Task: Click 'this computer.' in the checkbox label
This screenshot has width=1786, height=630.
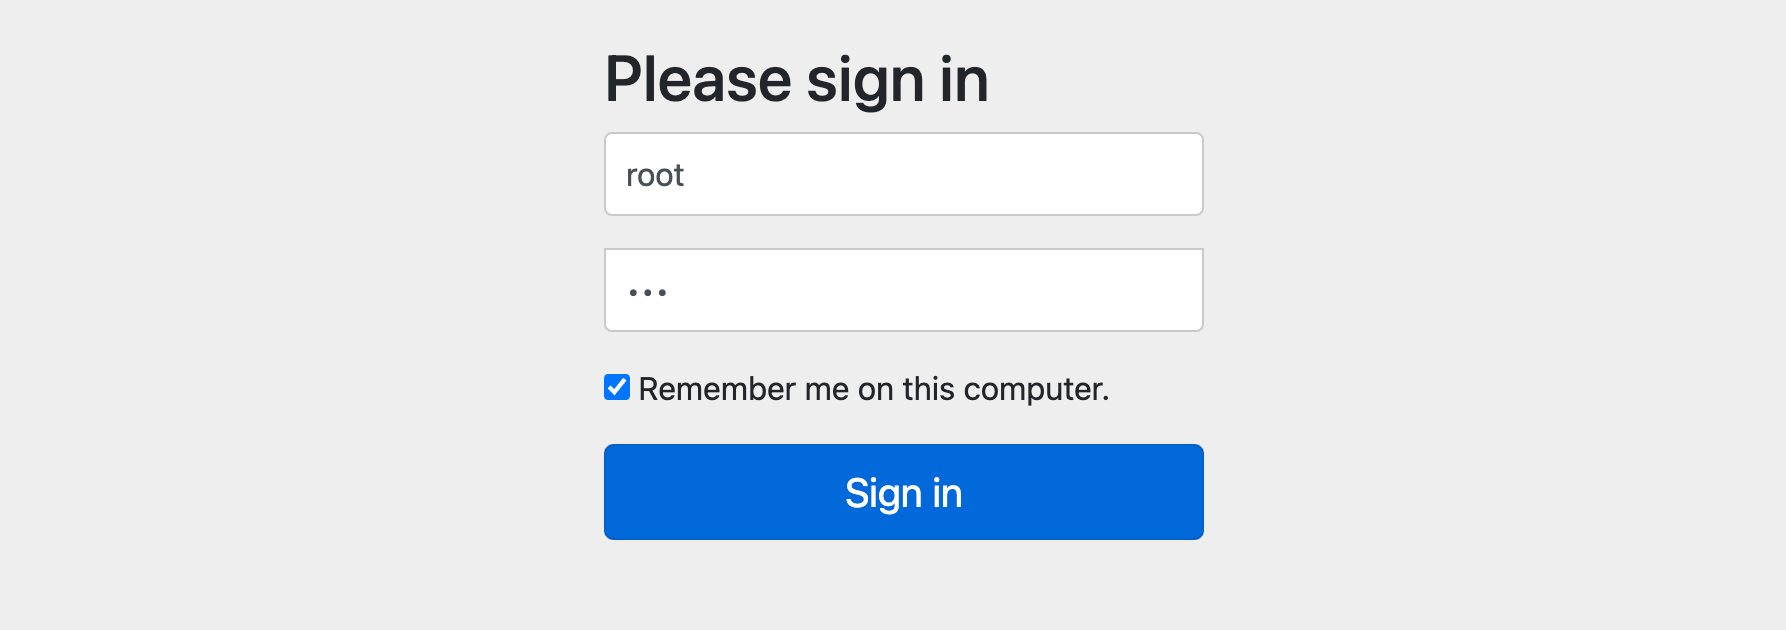Action: click(1005, 389)
